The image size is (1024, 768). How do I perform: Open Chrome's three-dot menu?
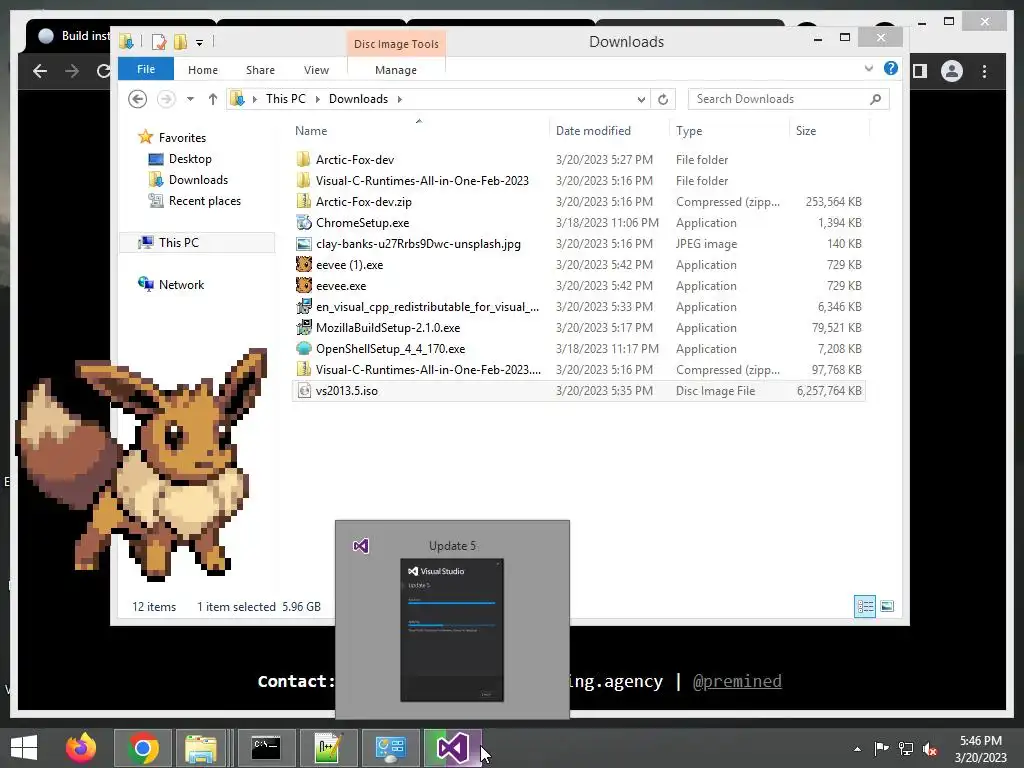tap(984, 71)
